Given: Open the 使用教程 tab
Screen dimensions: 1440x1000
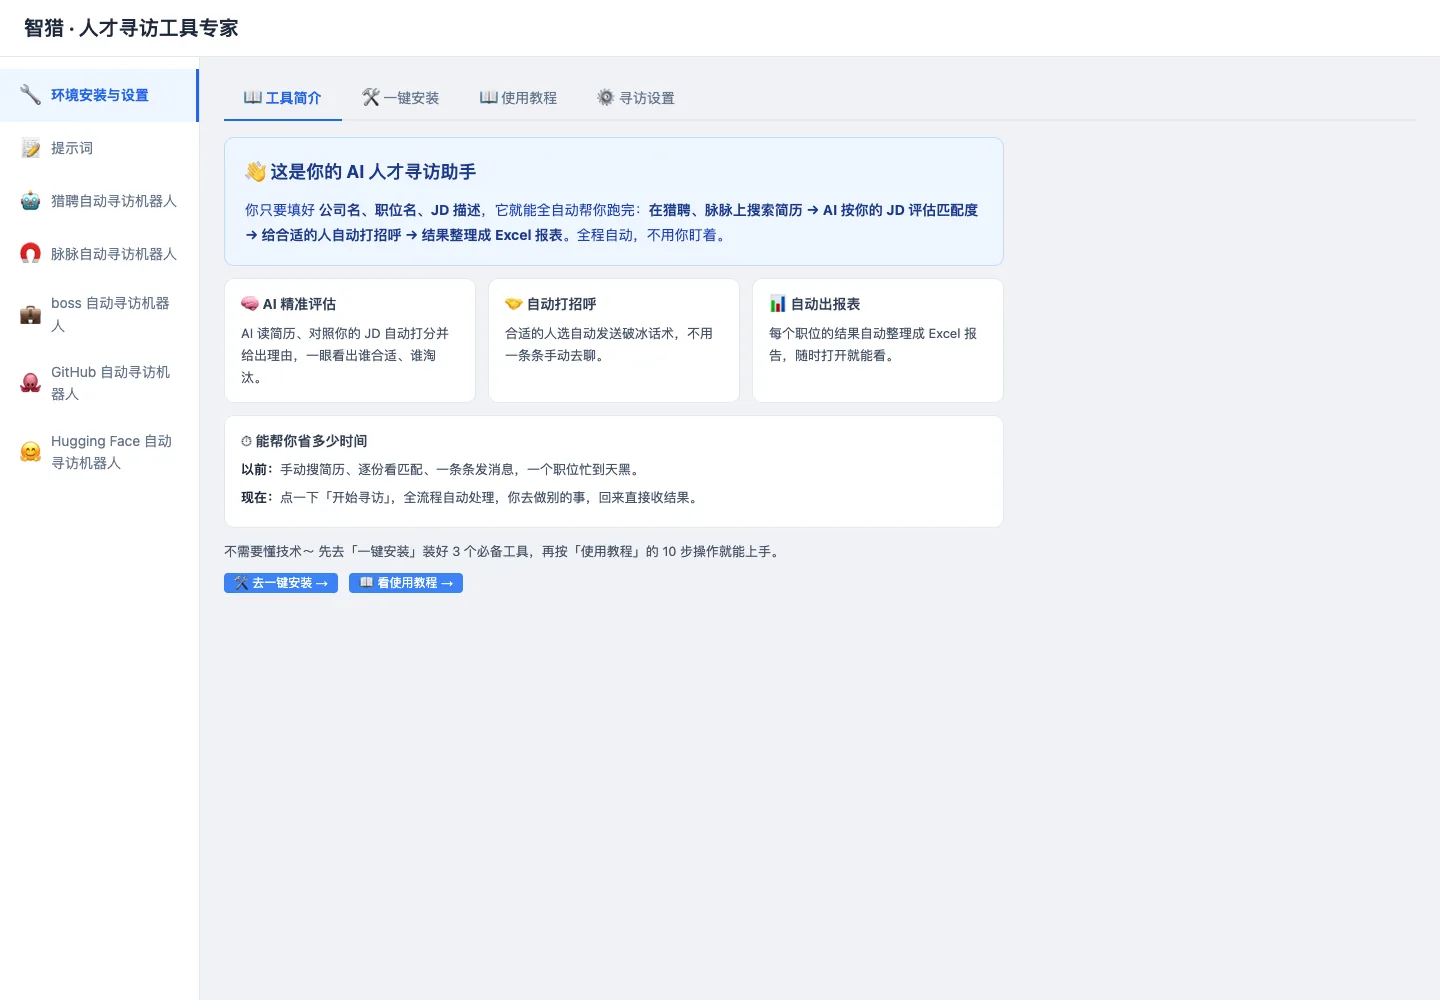Looking at the screenshot, I should click(519, 98).
